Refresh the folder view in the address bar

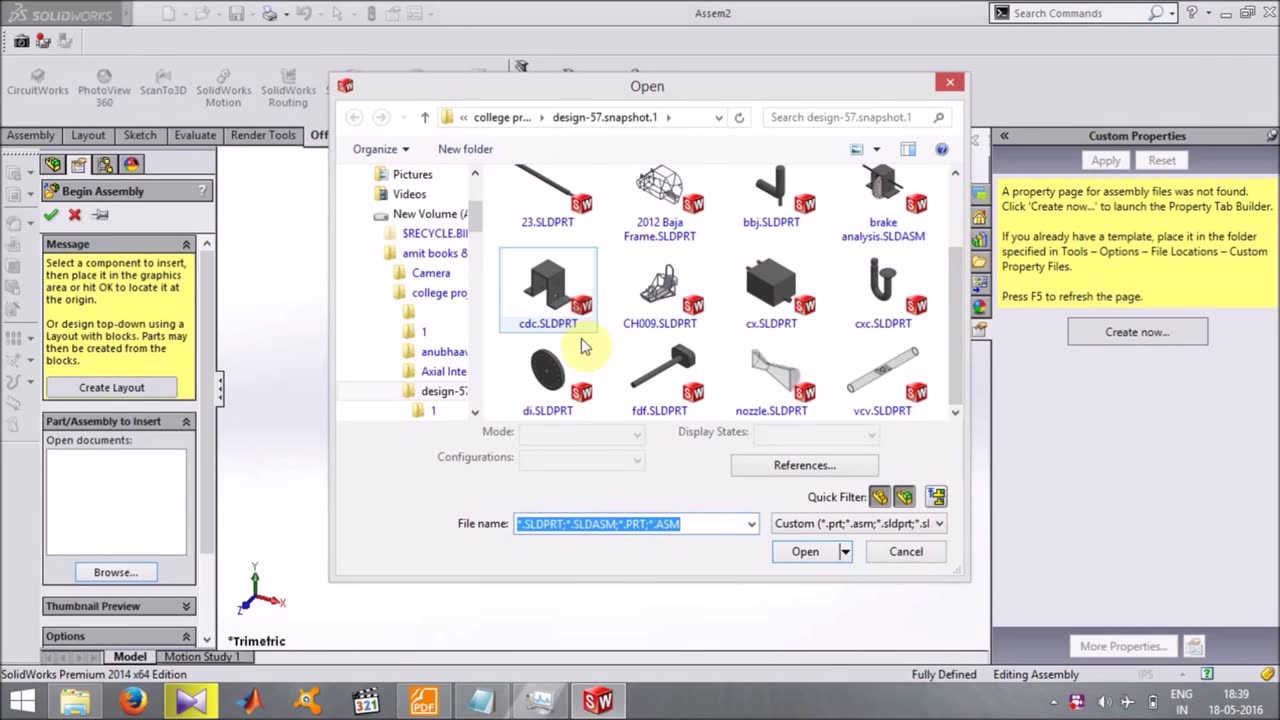pos(739,117)
